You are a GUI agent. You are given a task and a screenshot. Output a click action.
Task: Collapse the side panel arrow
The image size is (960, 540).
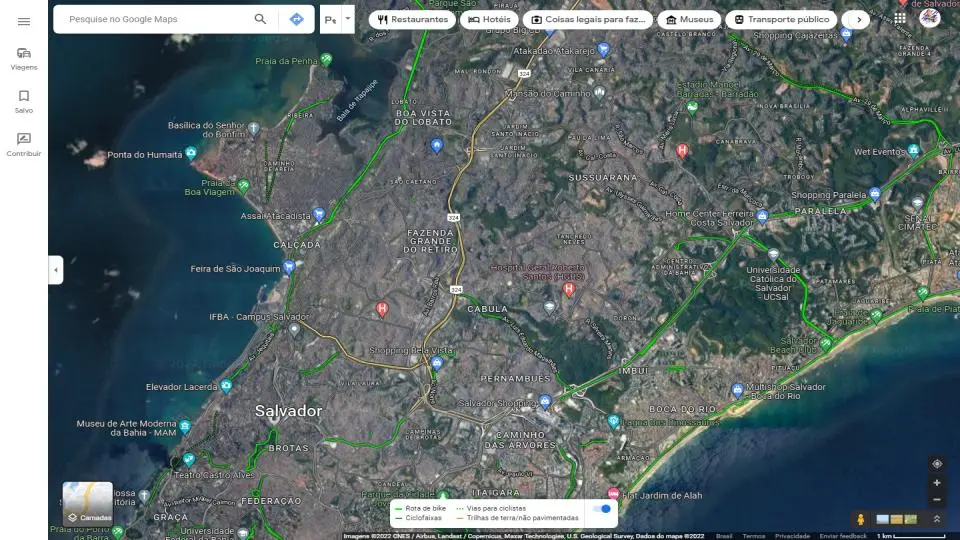(x=56, y=270)
